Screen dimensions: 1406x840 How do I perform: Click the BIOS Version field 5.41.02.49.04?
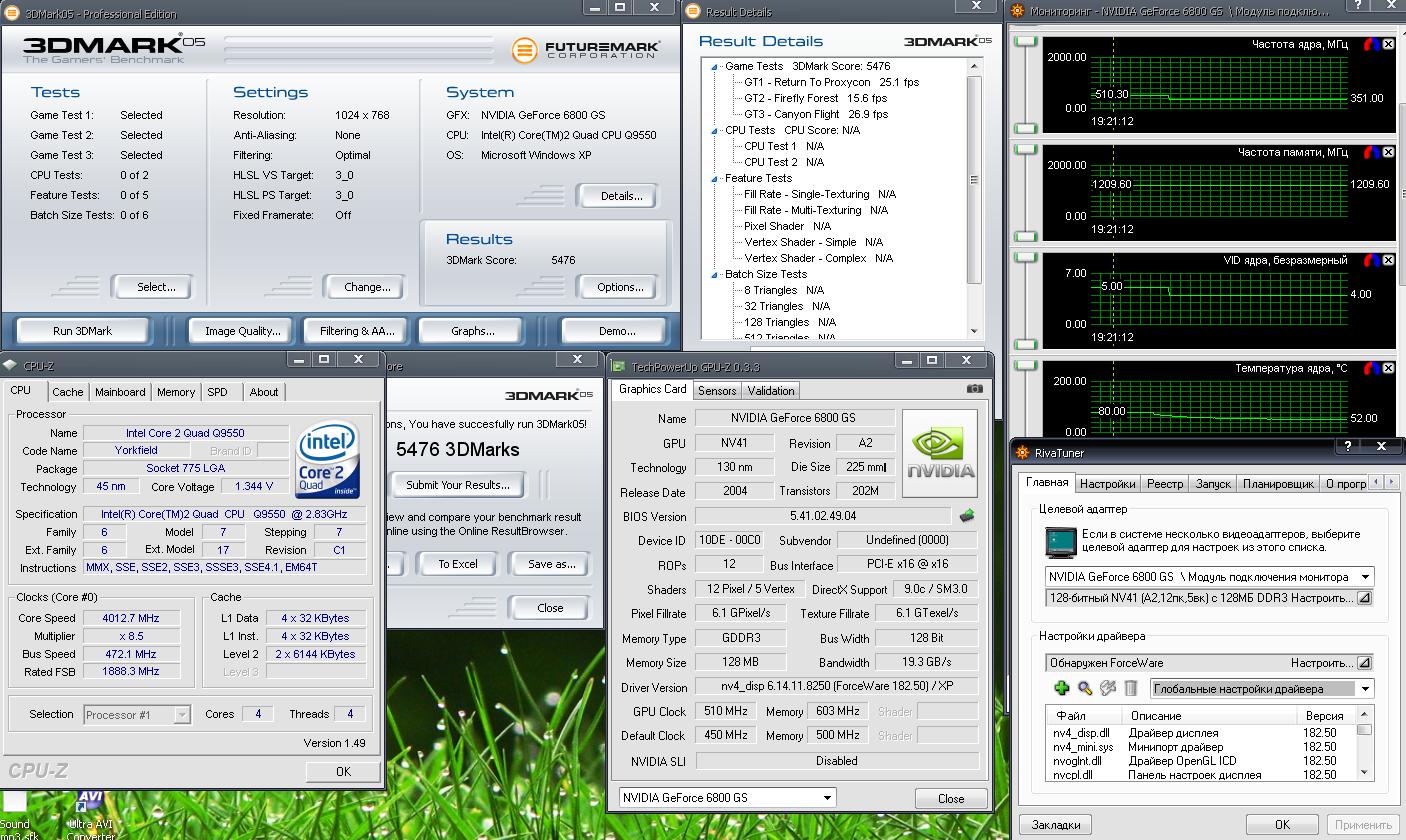pyautogui.click(x=823, y=516)
